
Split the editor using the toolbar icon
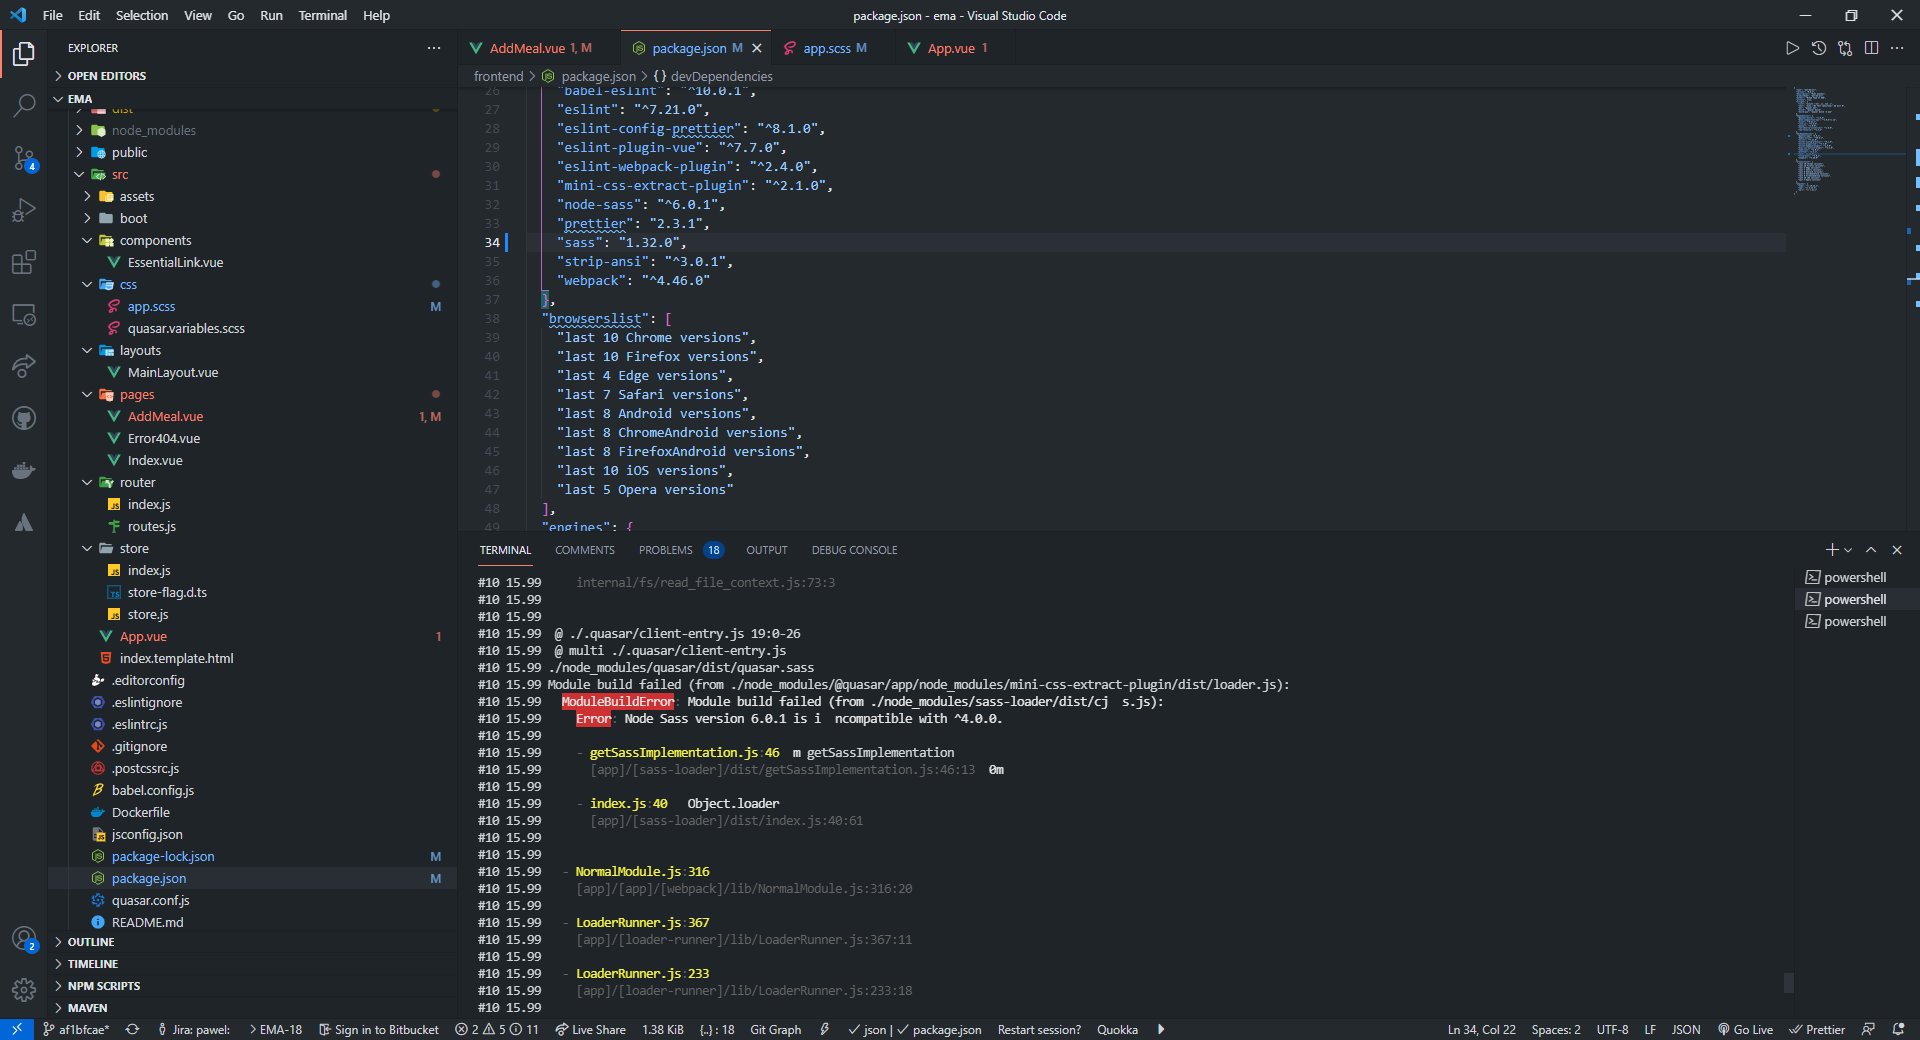pos(1871,47)
